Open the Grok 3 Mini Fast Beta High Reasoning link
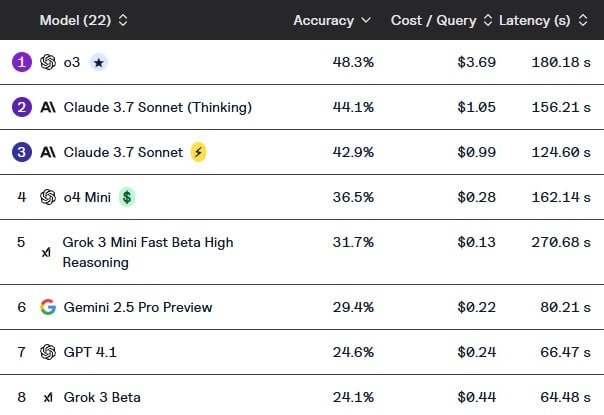This screenshot has height=415, width=604. click(x=148, y=252)
